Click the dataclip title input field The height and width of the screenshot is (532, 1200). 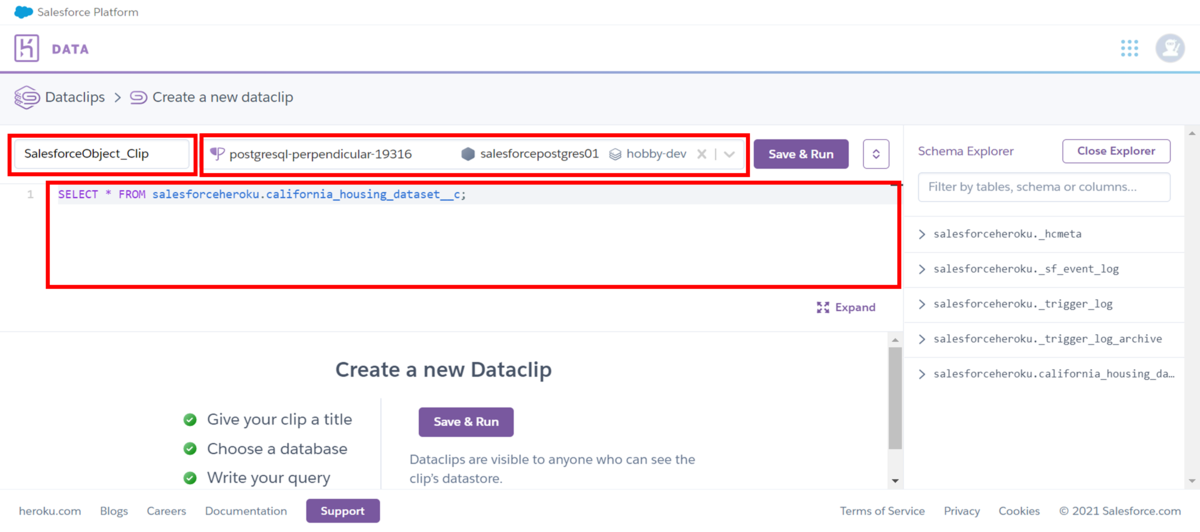[102, 154]
